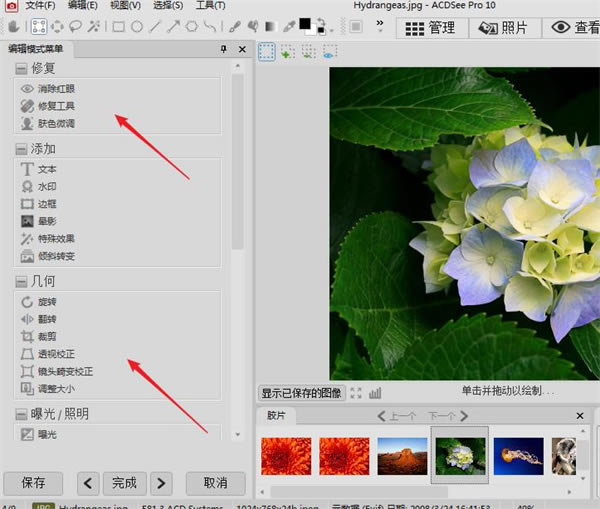This screenshot has width=600, height=509.
Task: Open color reset dropdown arrow
Action: pyautogui.click(x=331, y=30)
